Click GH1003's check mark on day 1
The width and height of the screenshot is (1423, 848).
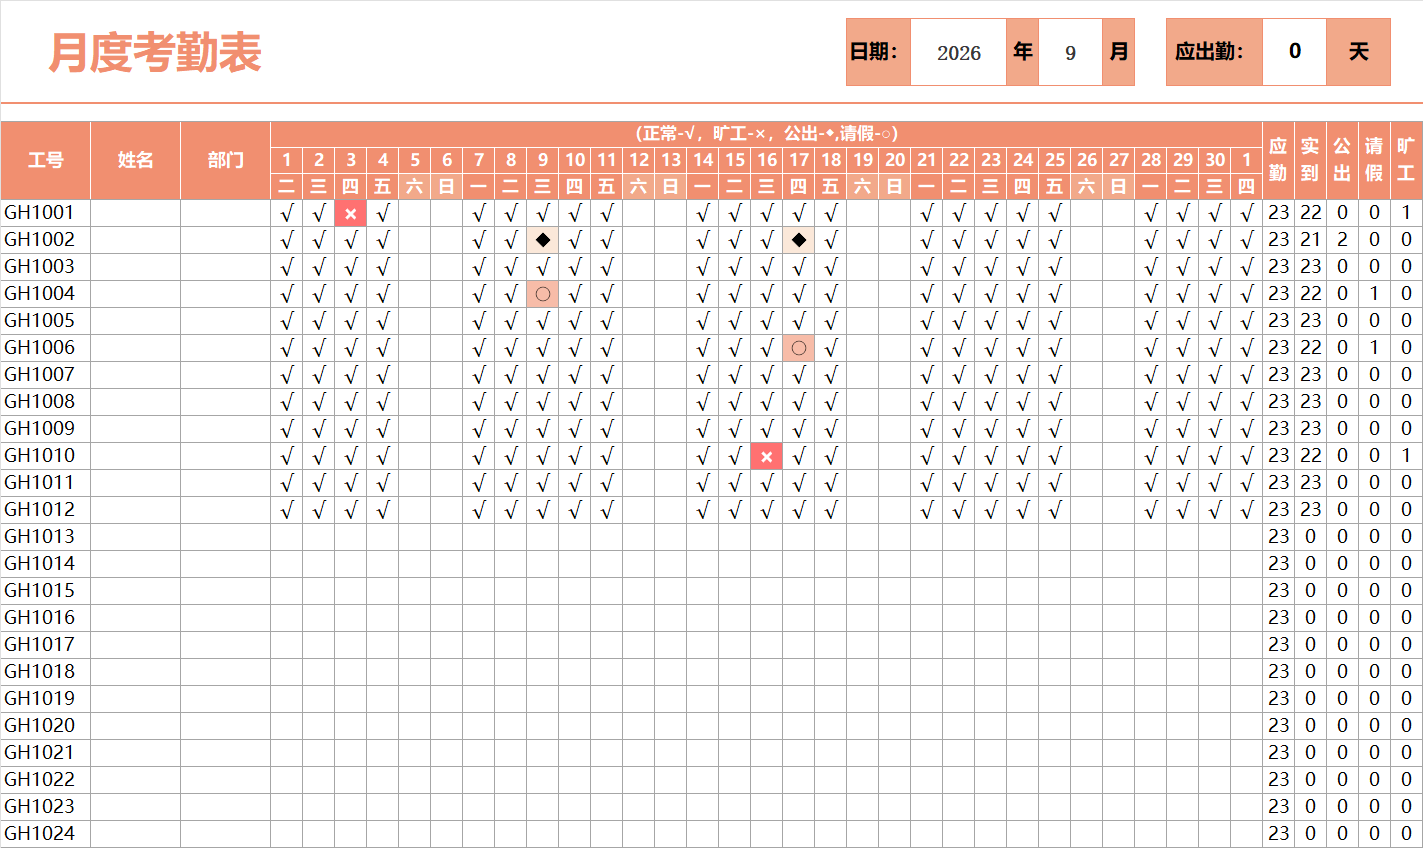[286, 267]
